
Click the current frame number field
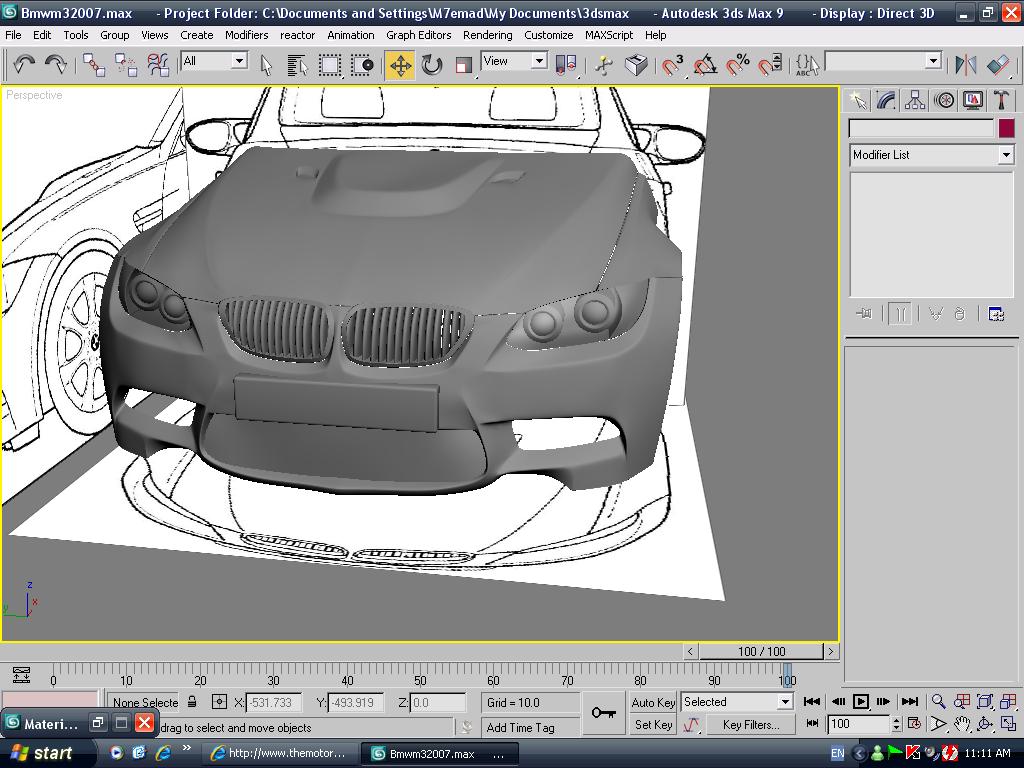[859, 724]
